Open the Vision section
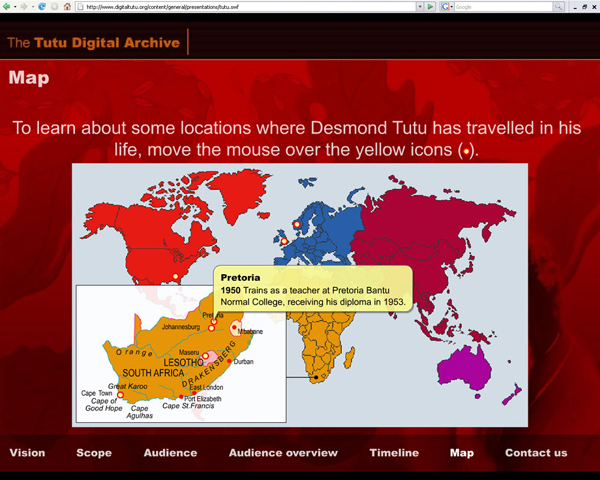Viewport: 600px width, 480px height. 27,453
